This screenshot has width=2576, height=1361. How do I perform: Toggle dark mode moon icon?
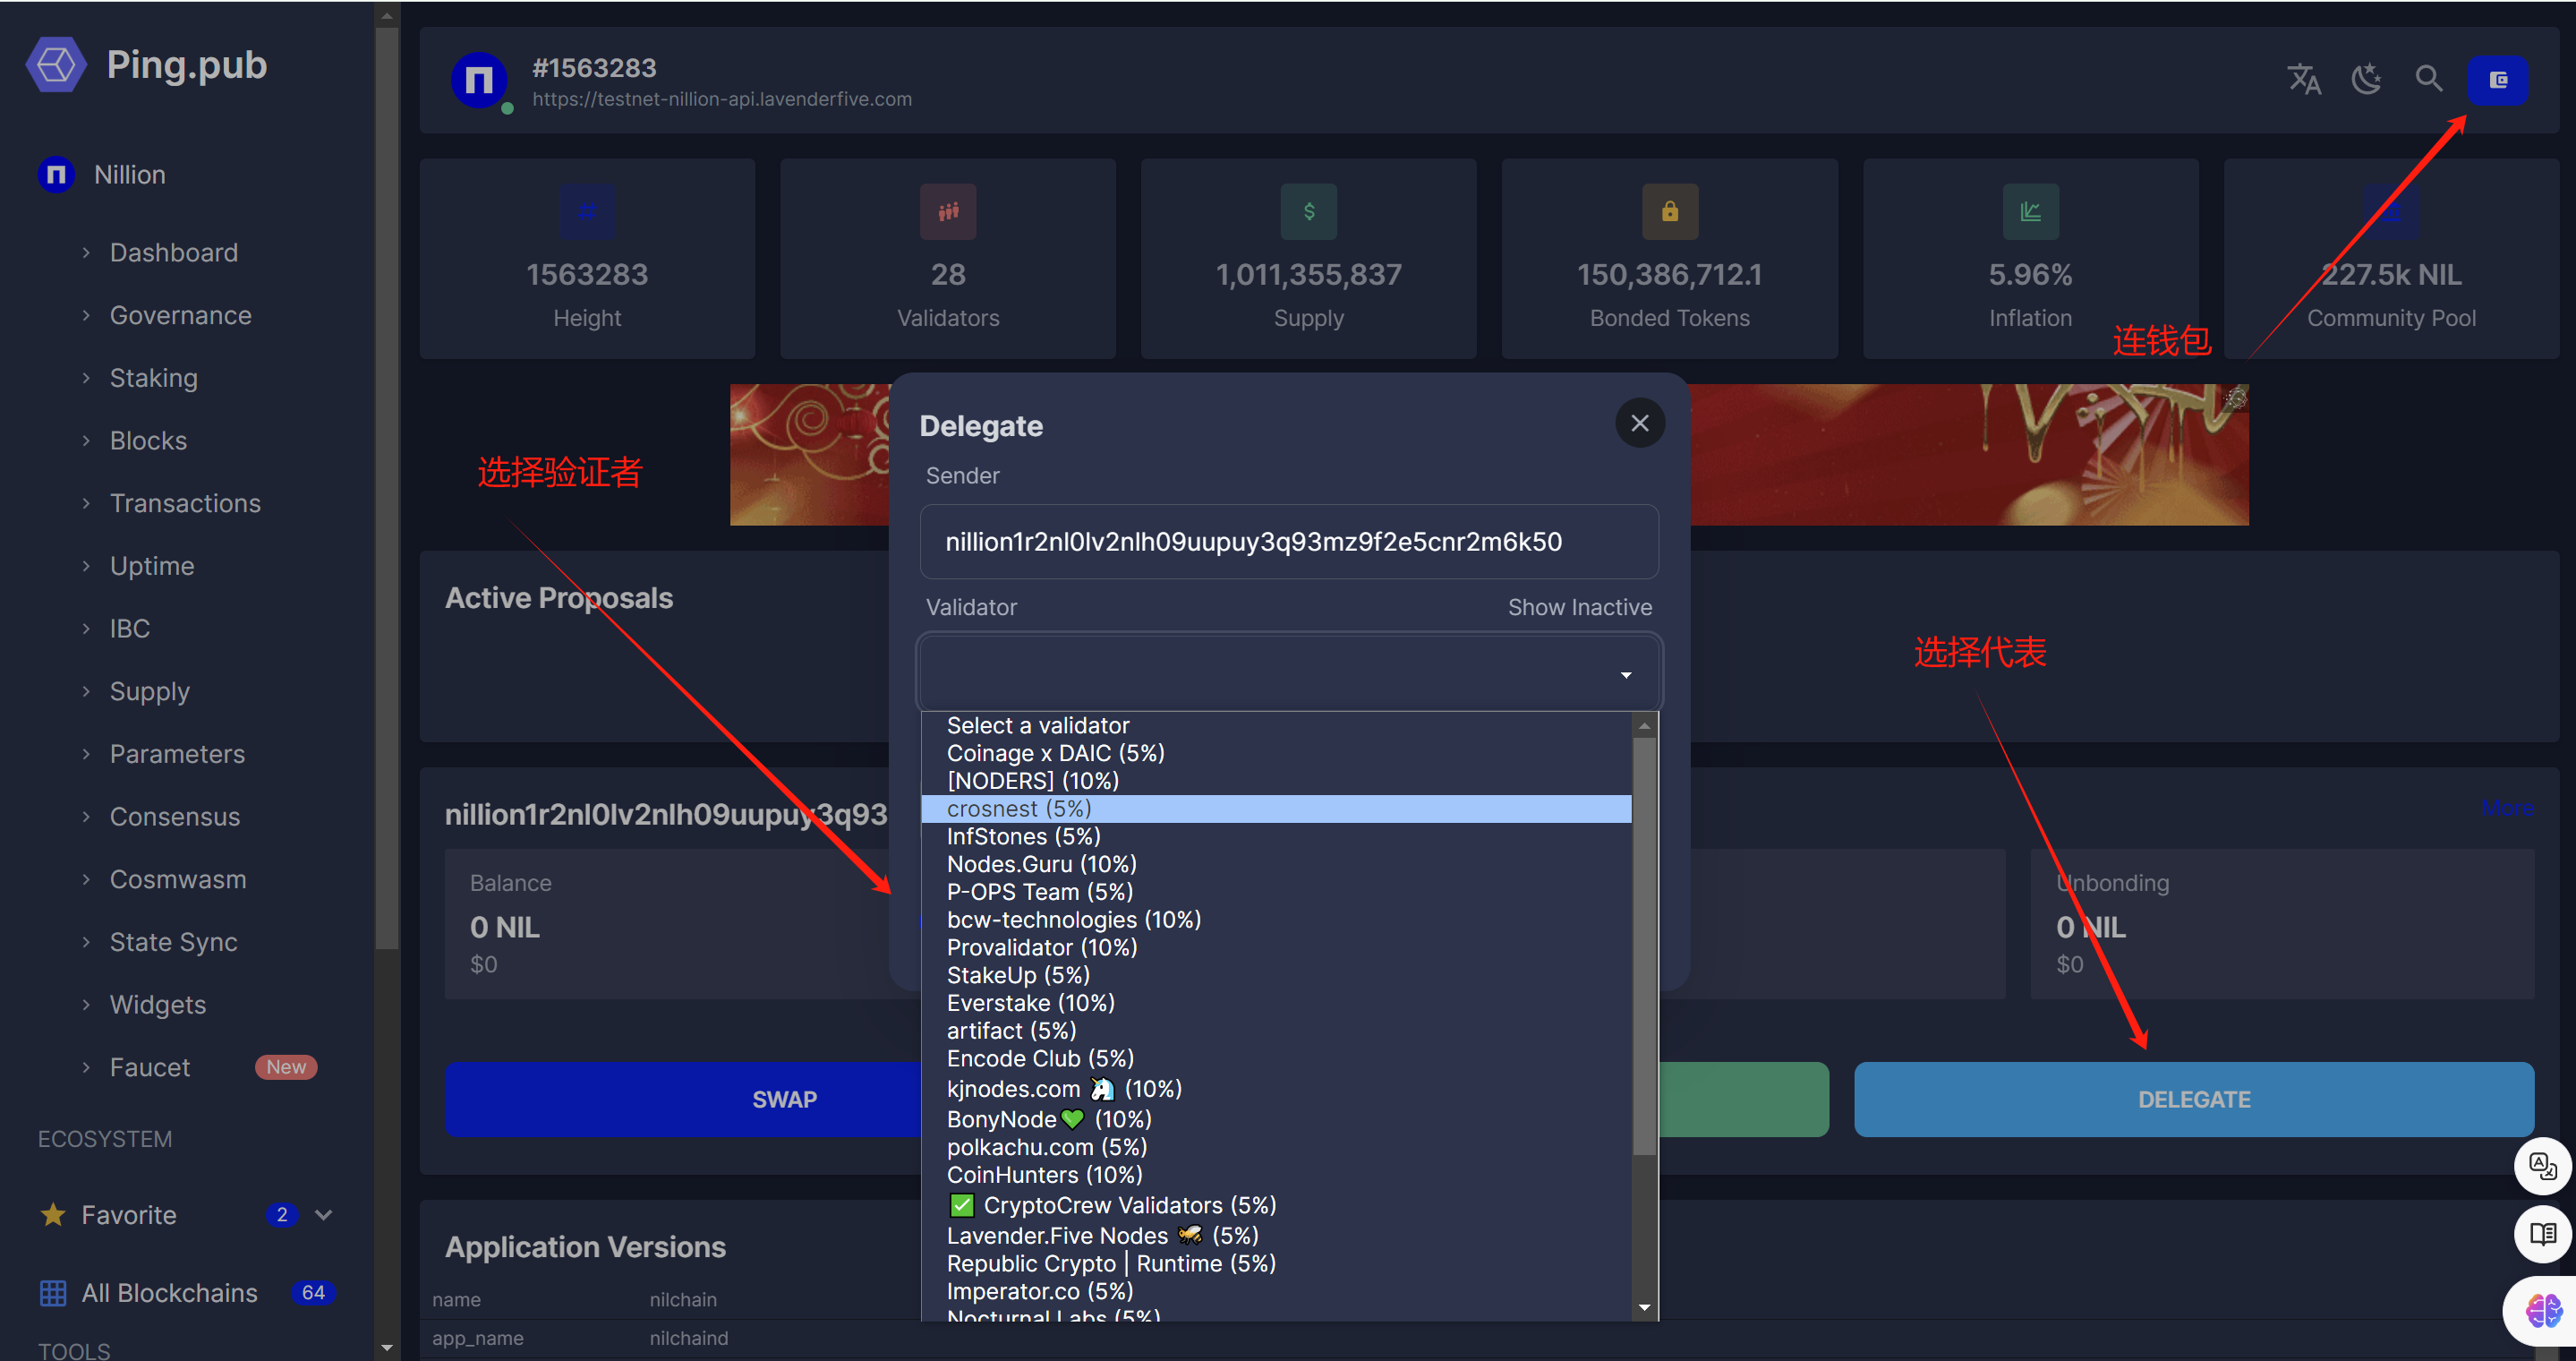(x=2366, y=79)
